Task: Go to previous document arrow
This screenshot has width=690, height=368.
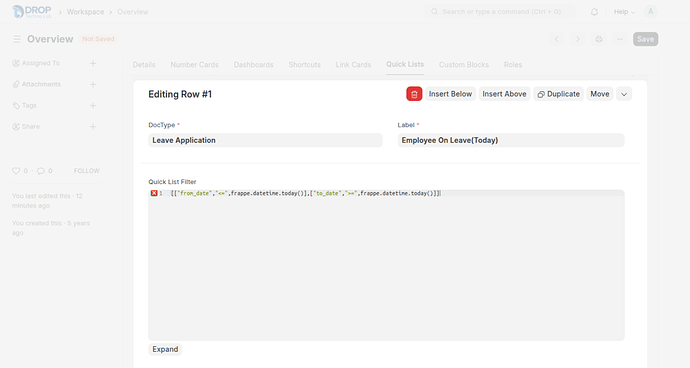Action: pyautogui.click(x=557, y=39)
